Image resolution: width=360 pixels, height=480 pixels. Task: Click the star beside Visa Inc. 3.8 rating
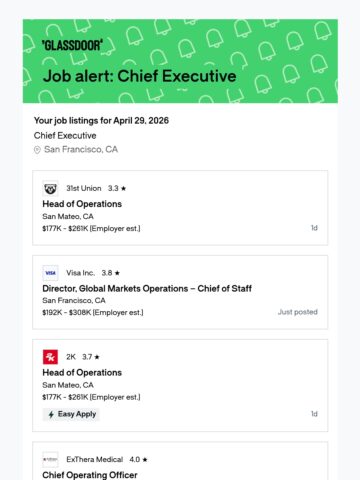tap(117, 273)
